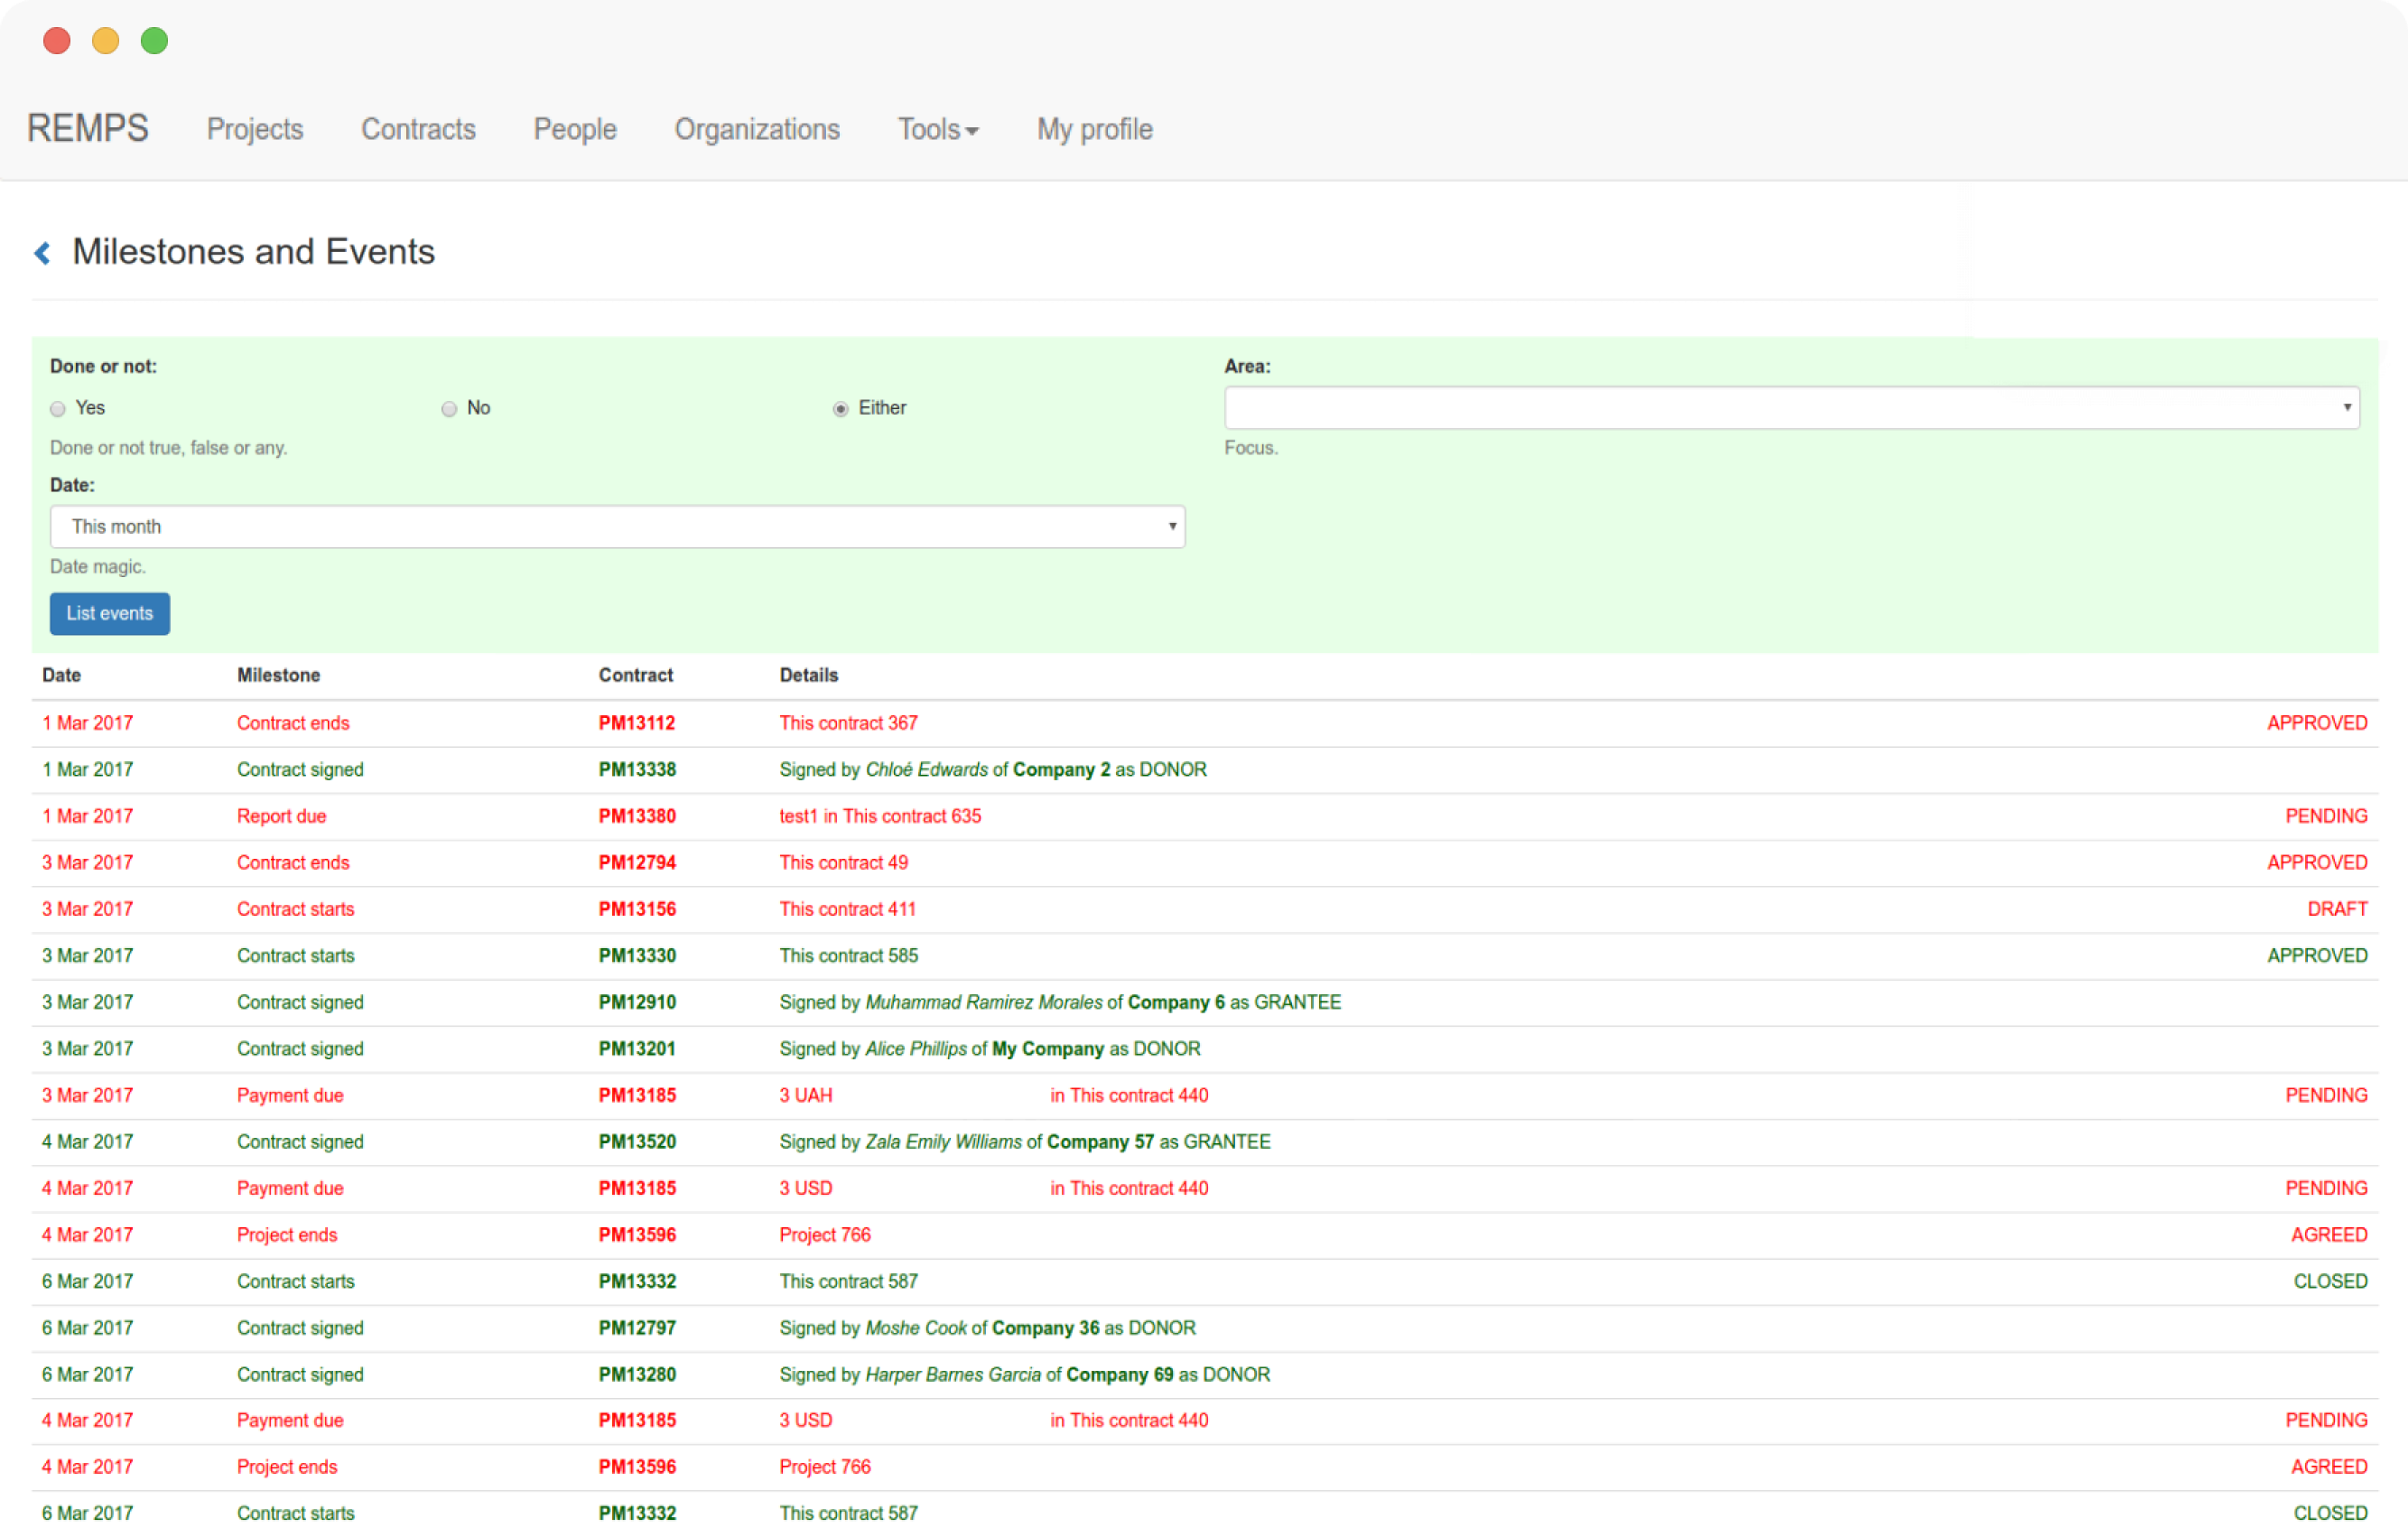The height and width of the screenshot is (1528, 2408).
Task: Expand the Date dropdown showing This month
Action: pos(617,527)
